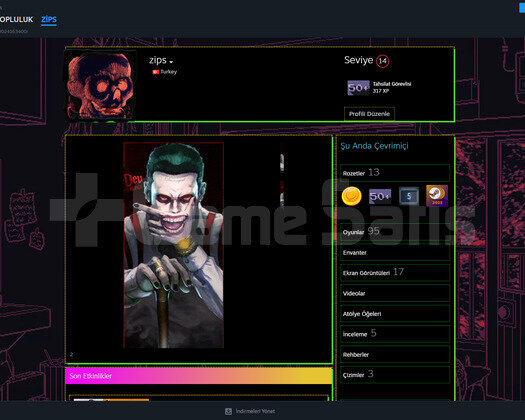Viewport: 525px width, 420px height.
Task: Click the Profili Düzenle button
Action: [369, 114]
